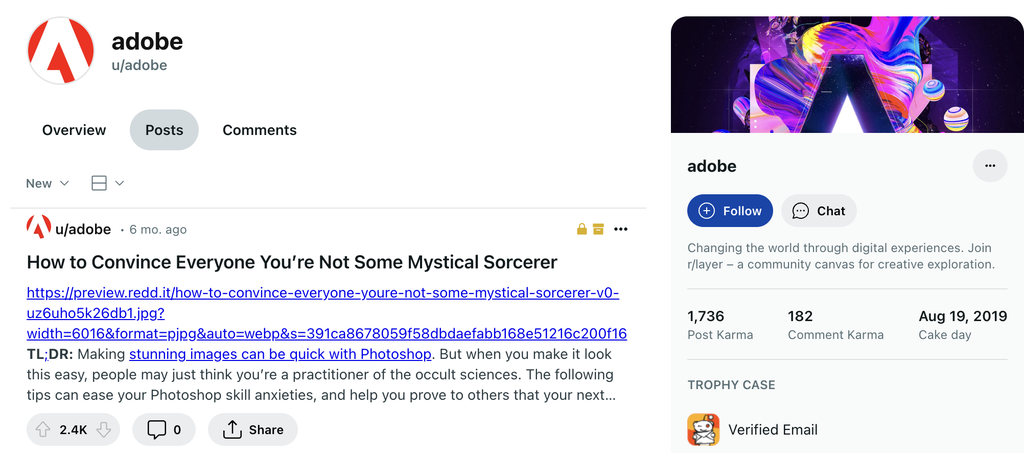The width and height of the screenshot is (1024, 453).
Task: Click the gold archive icon on the post
Action: tap(598, 230)
